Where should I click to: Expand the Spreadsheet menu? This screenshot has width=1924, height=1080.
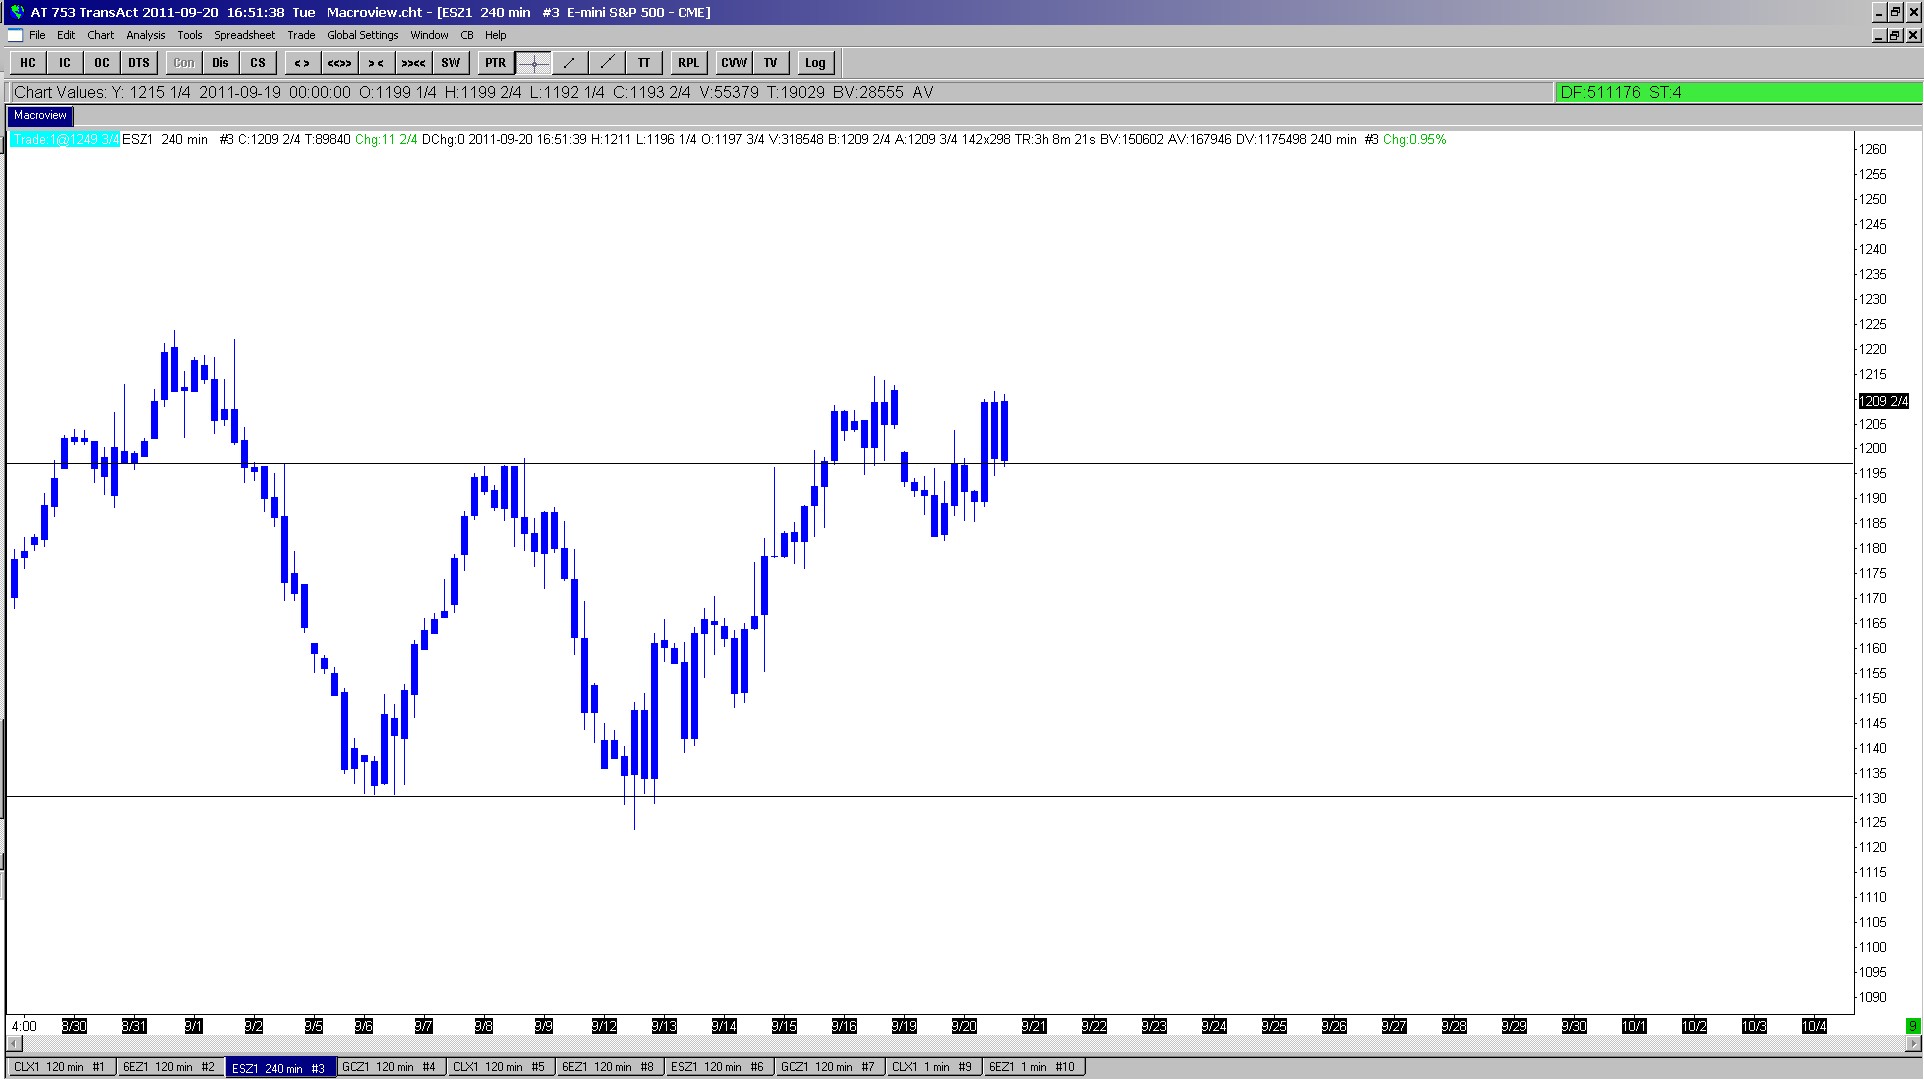click(x=244, y=35)
